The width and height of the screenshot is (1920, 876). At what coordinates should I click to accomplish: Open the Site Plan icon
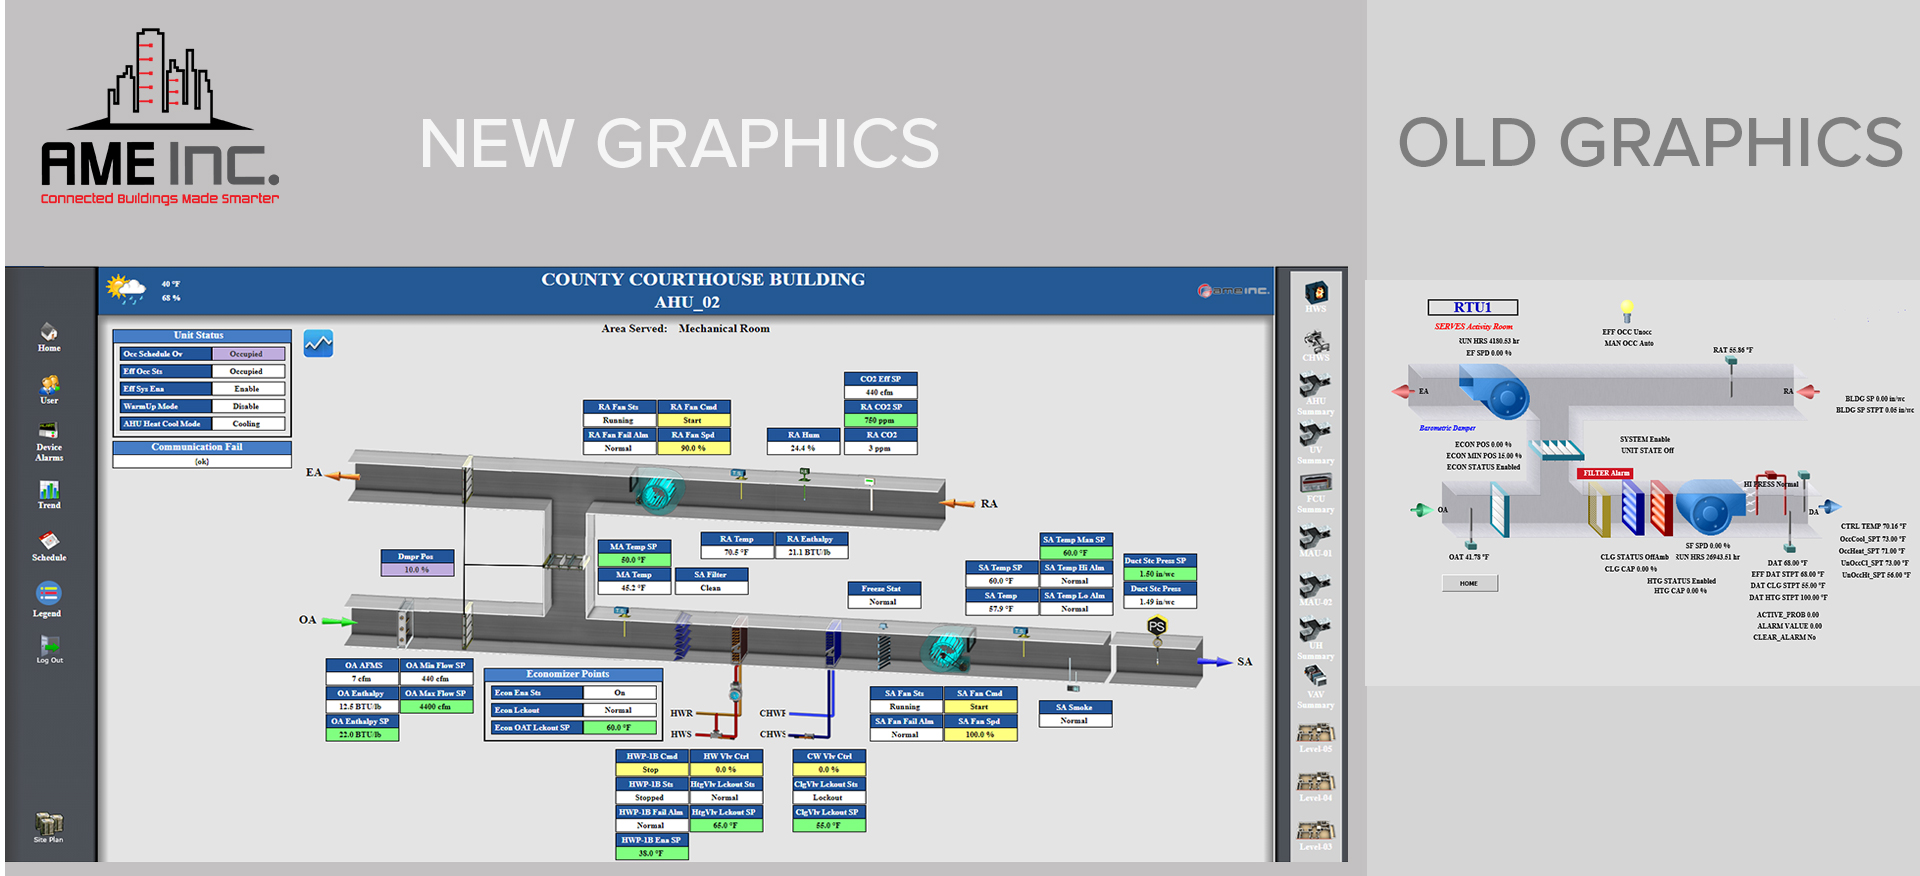(49, 824)
